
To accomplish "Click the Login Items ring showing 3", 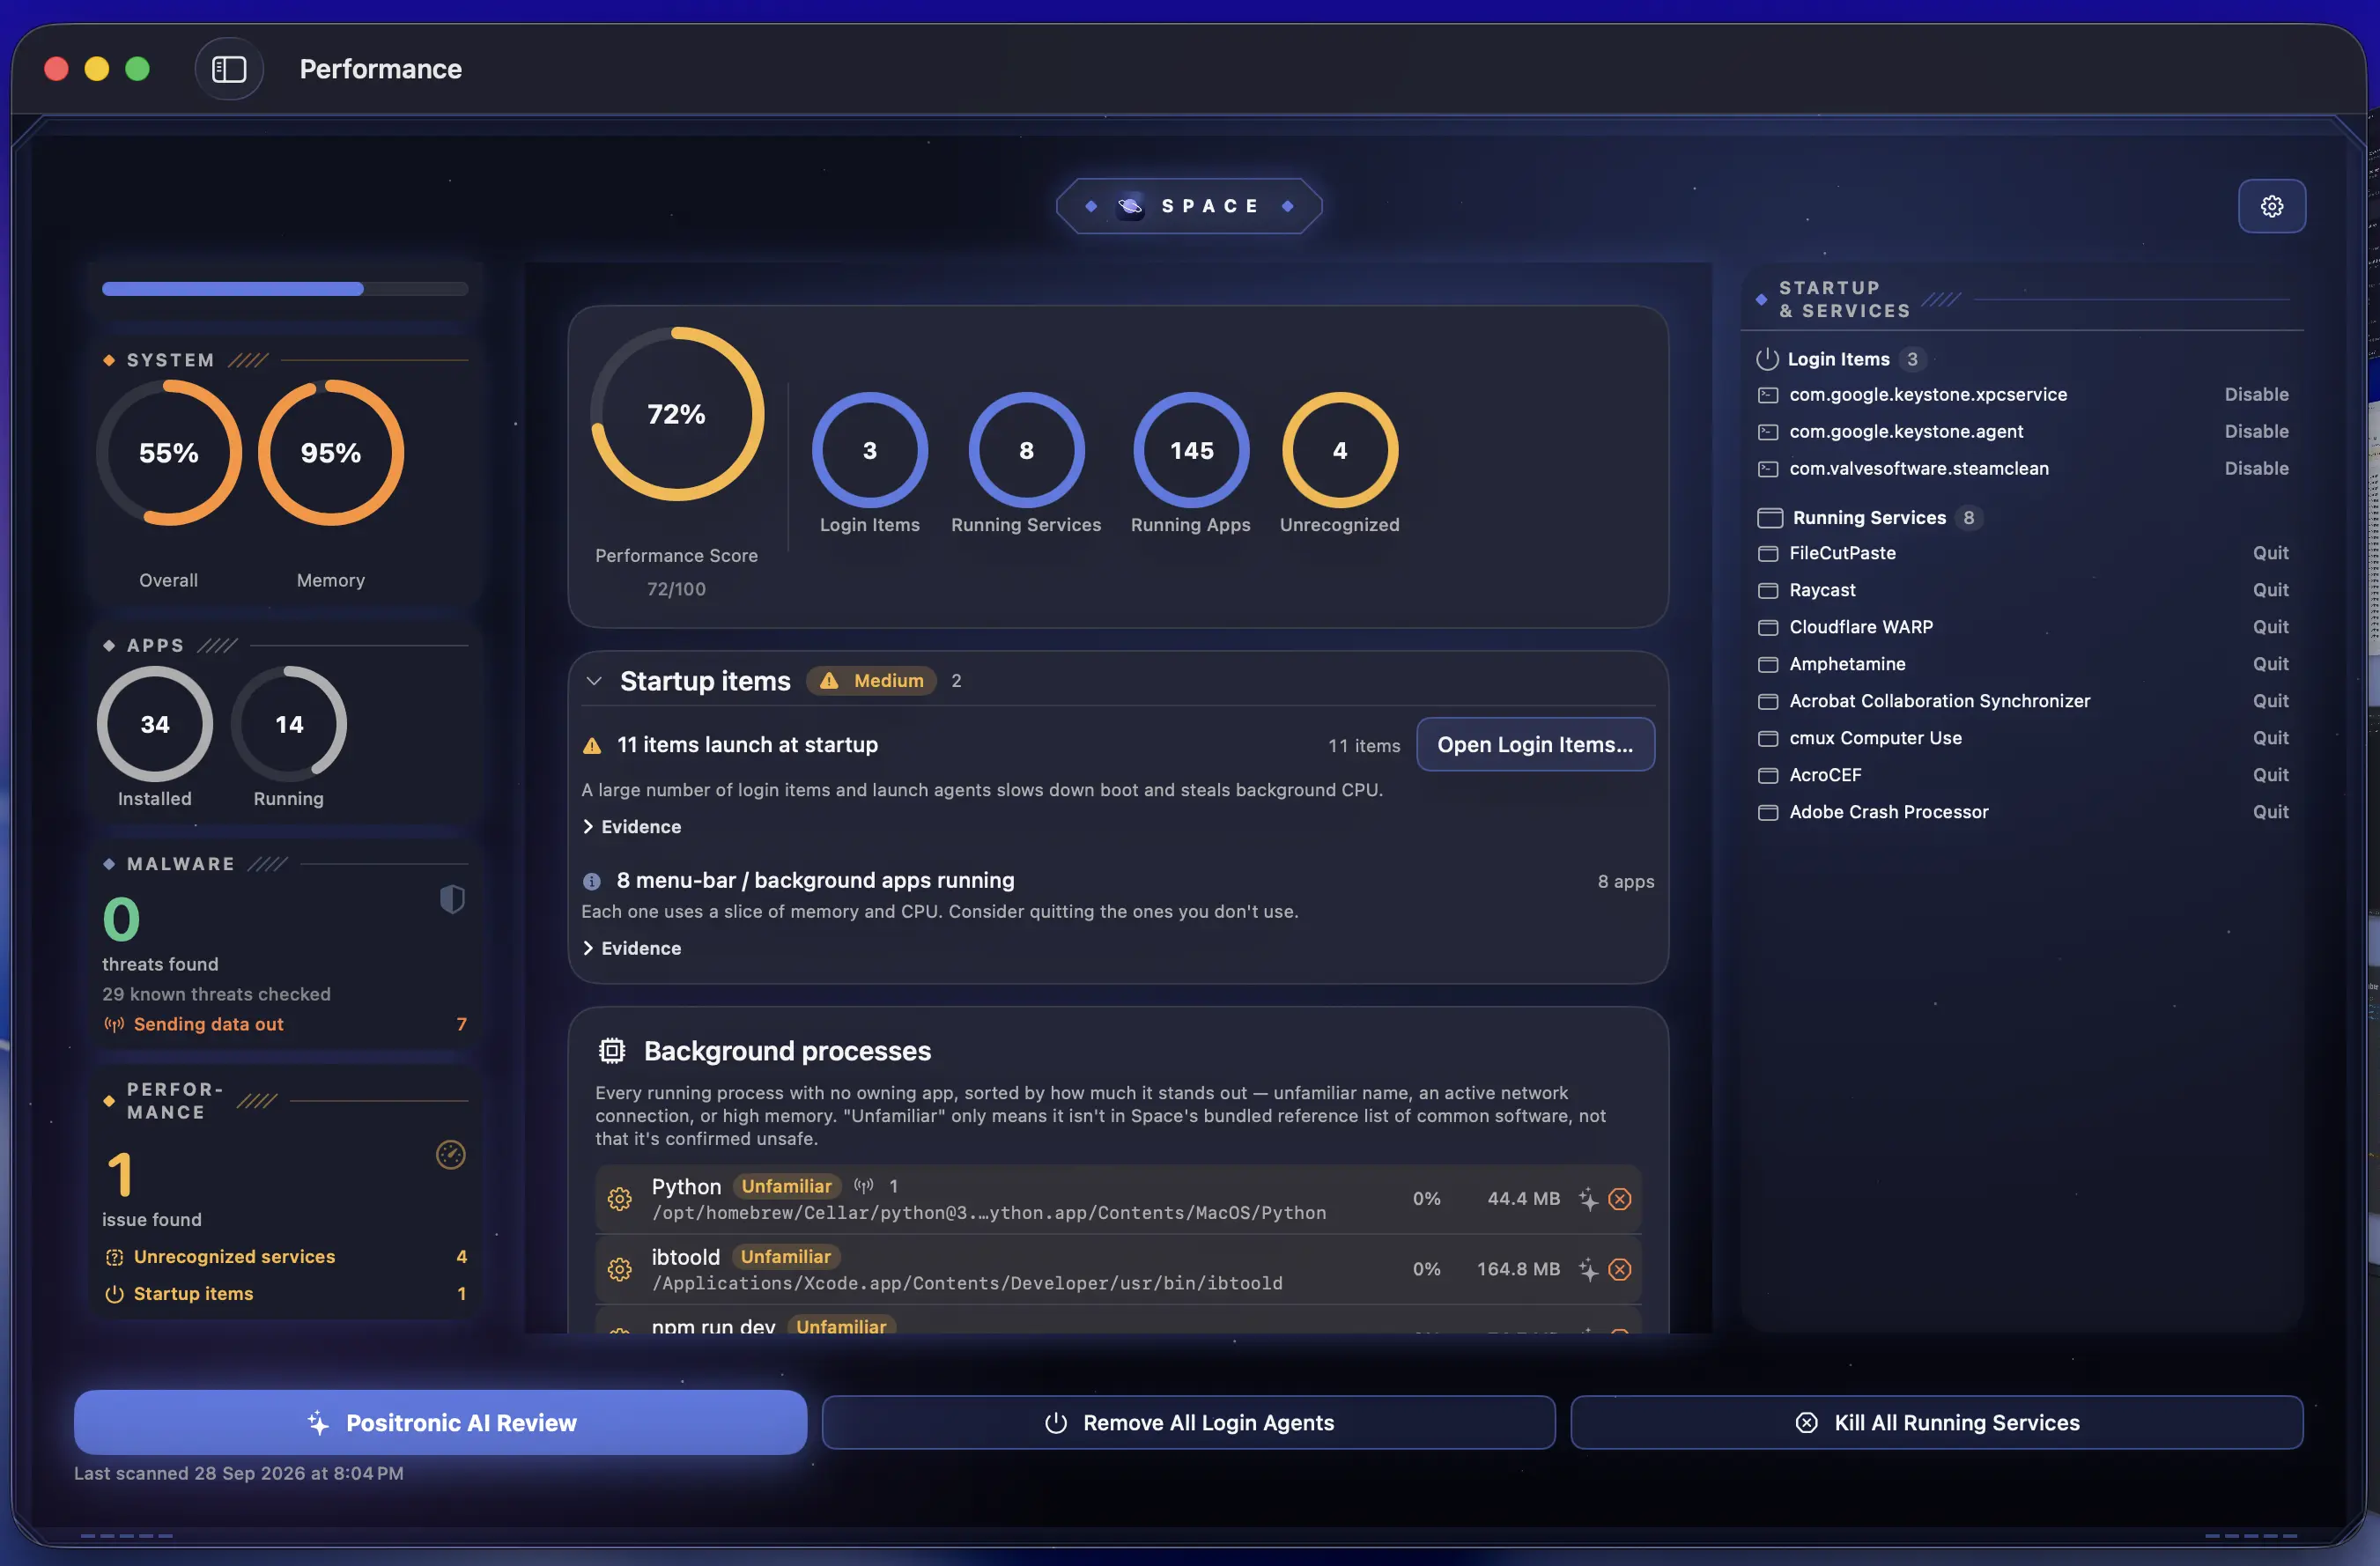I will [870, 450].
